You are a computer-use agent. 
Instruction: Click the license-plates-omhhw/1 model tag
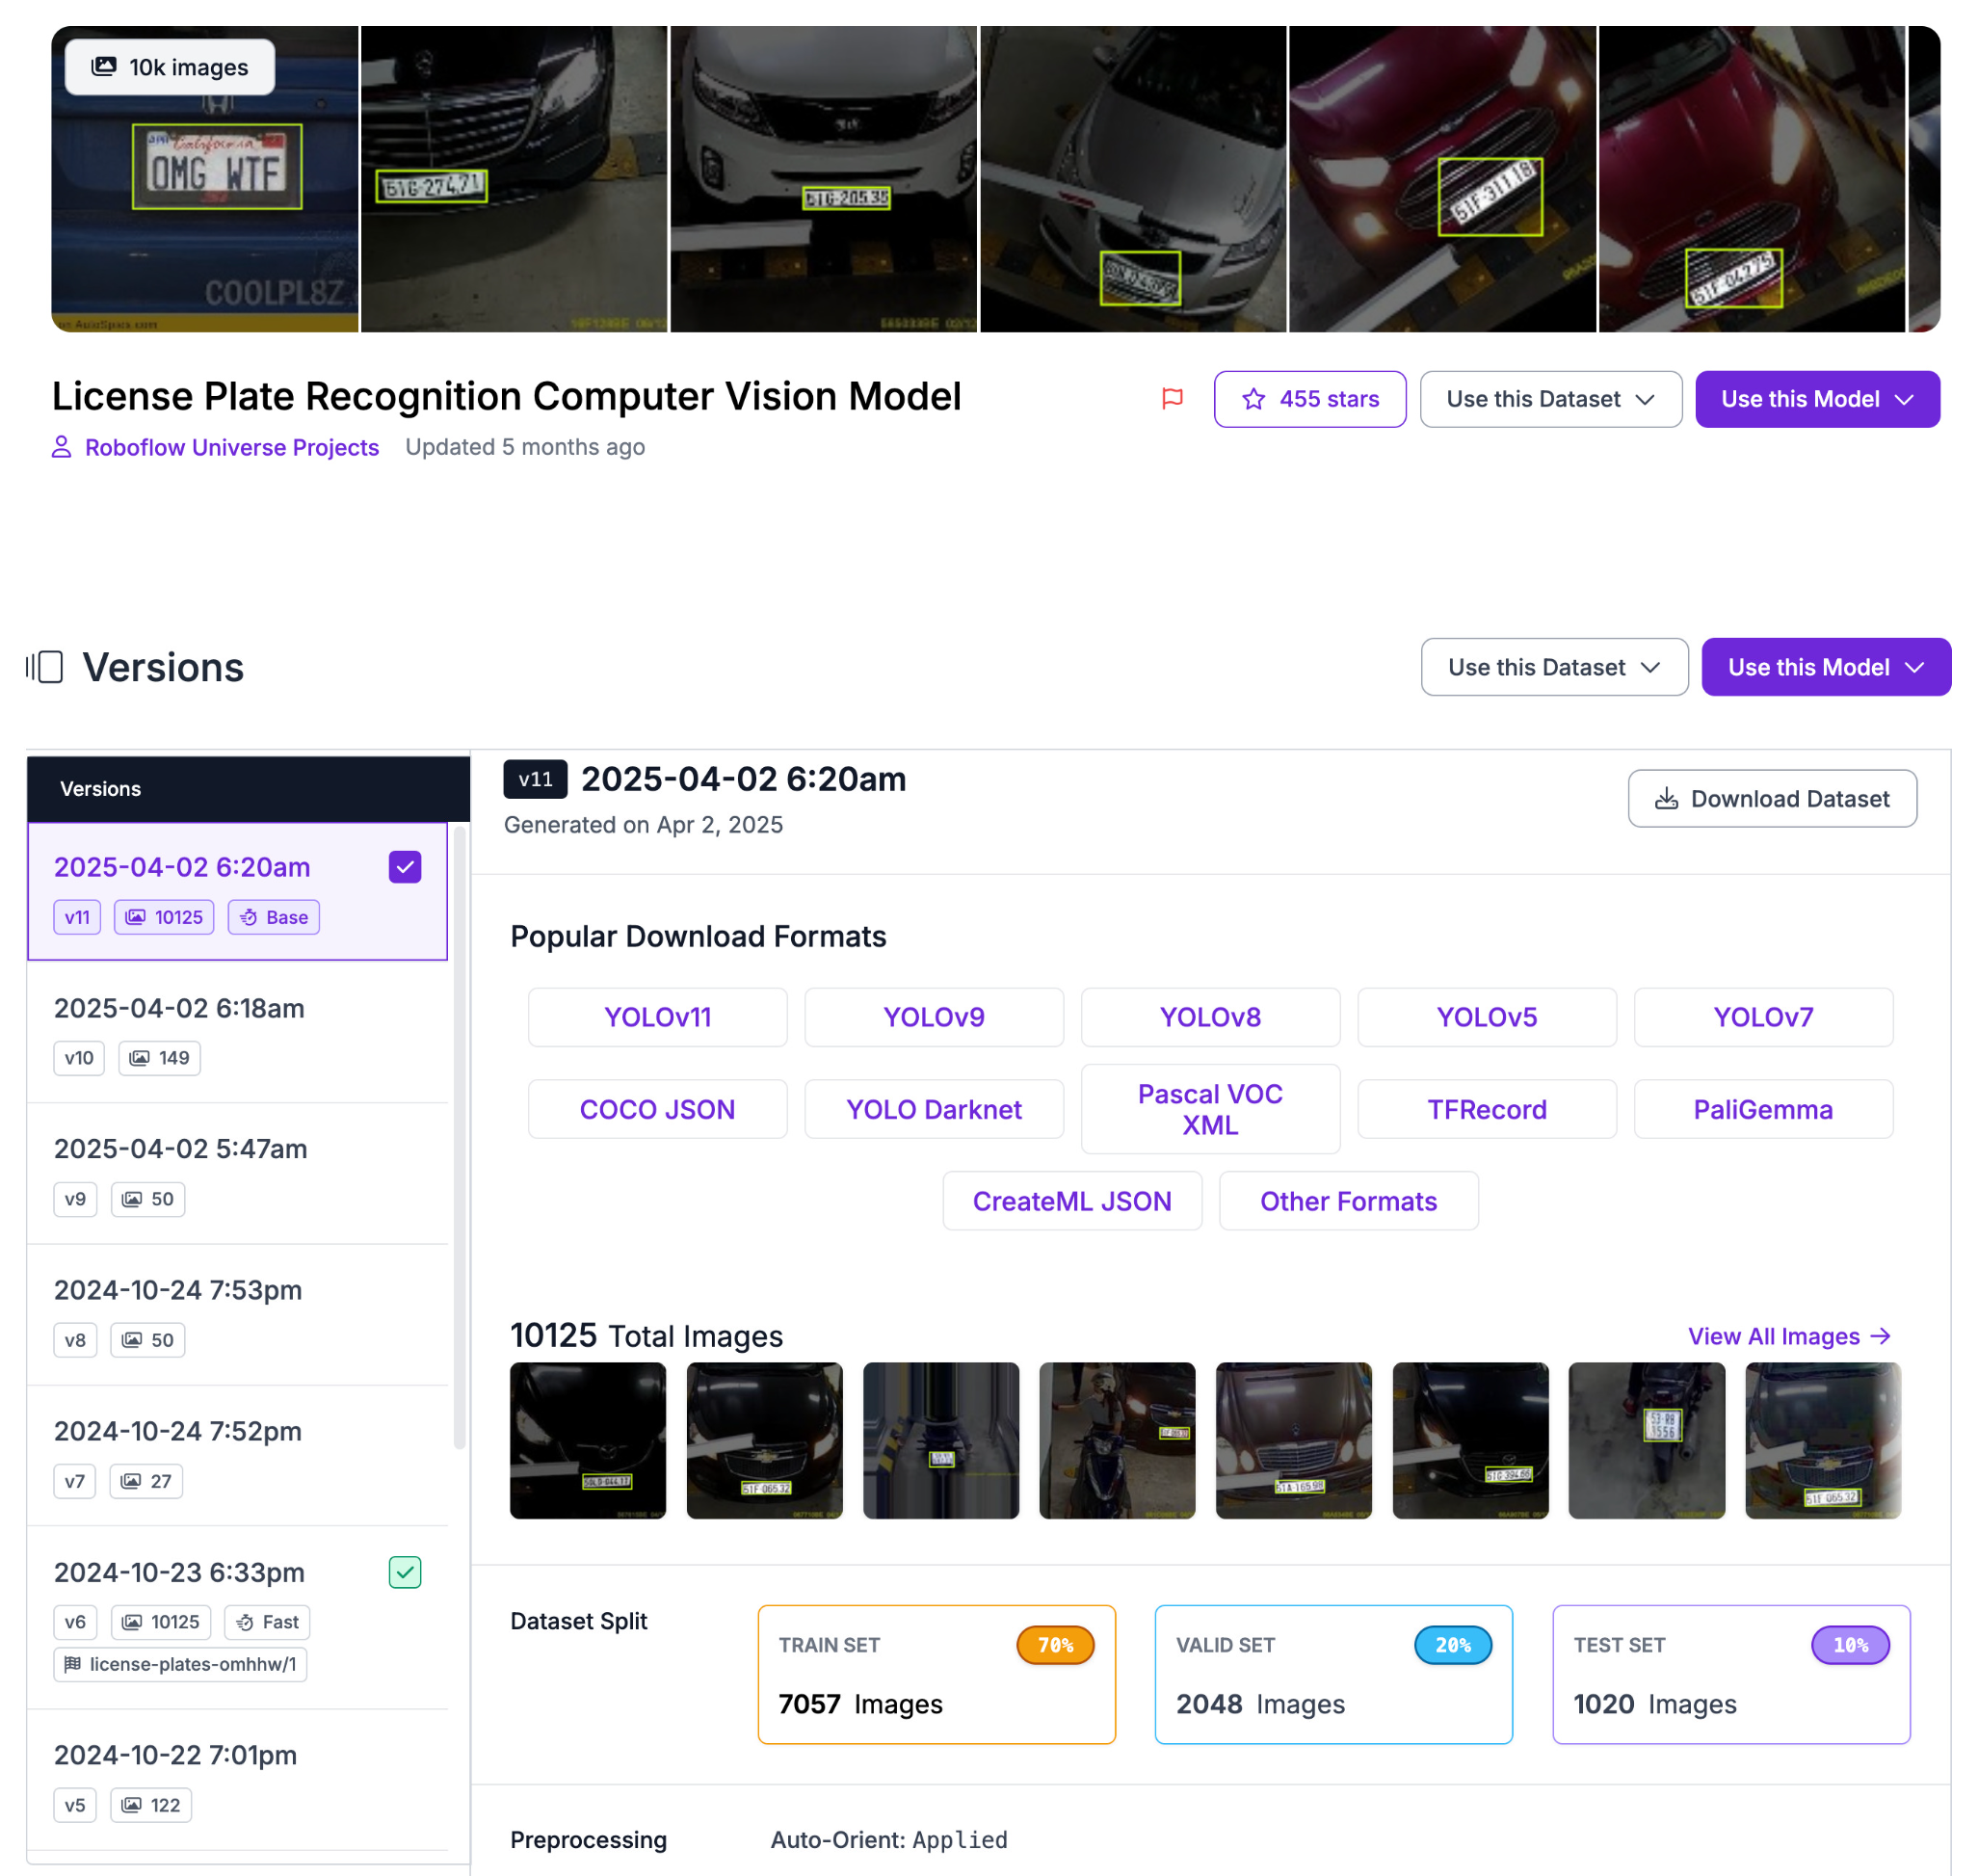(180, 1664)
